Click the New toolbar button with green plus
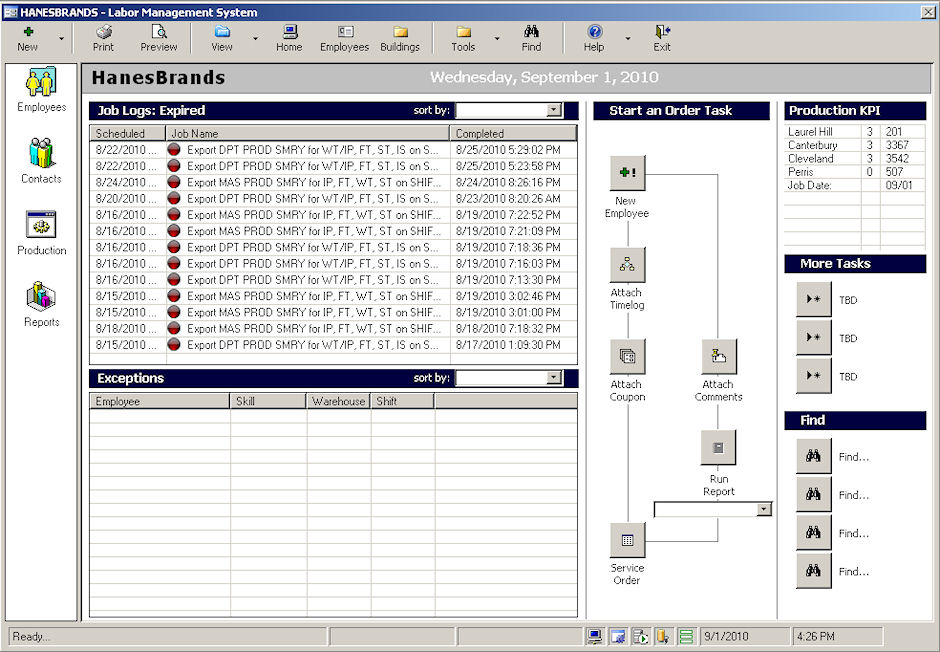The height and width of the screenshot is (652, 940). click(28, 38)
